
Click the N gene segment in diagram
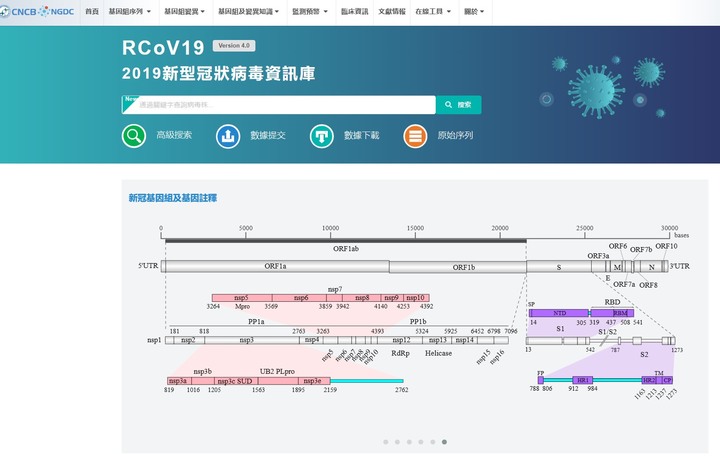click(x=651, y=267)
